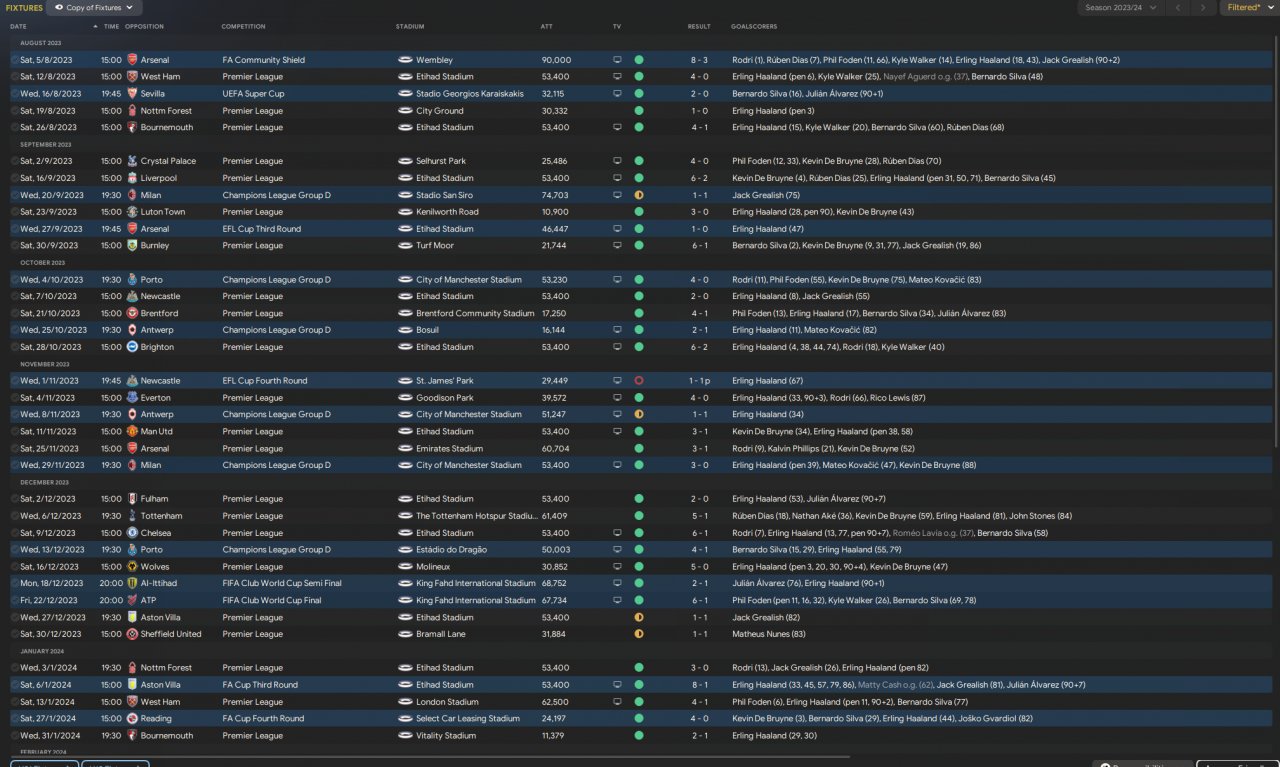This screenshot has width=1280, height=767.
Task: Open the Season 2023/24 dropdown
Action: 1119,8
